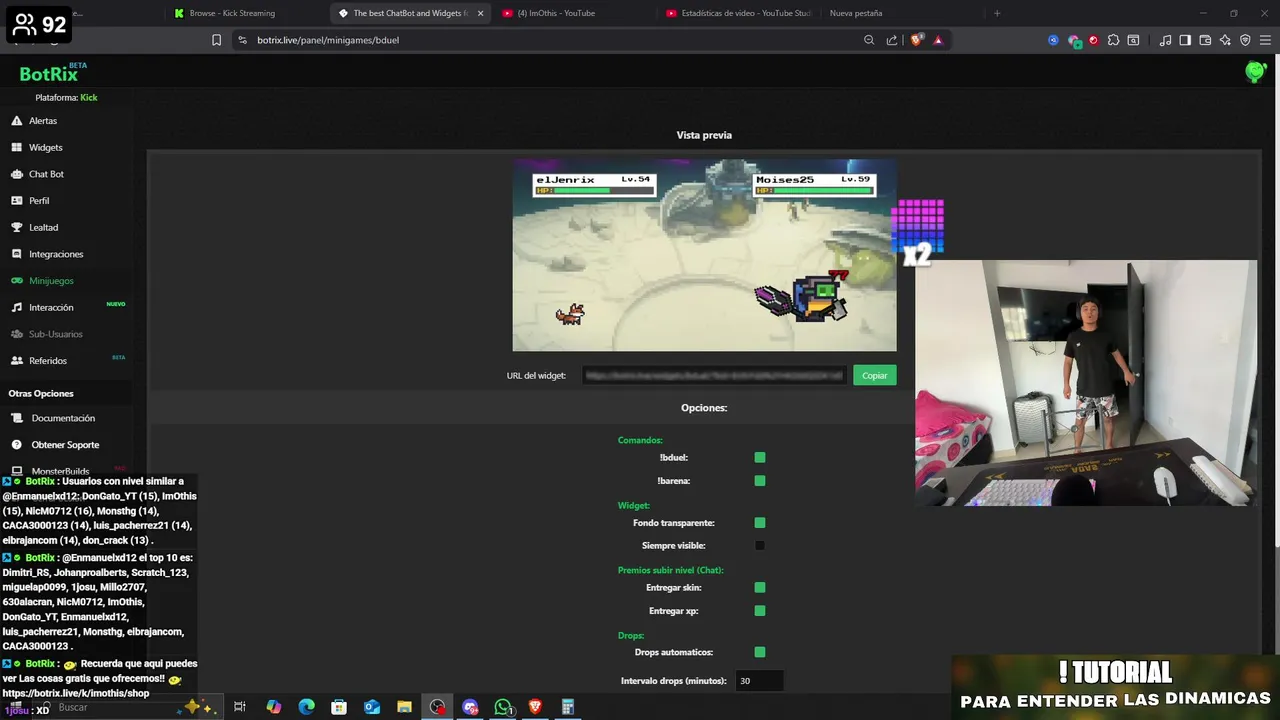
Task: Open Calculator from the taskbar
Action: click(x=567, y=707)
